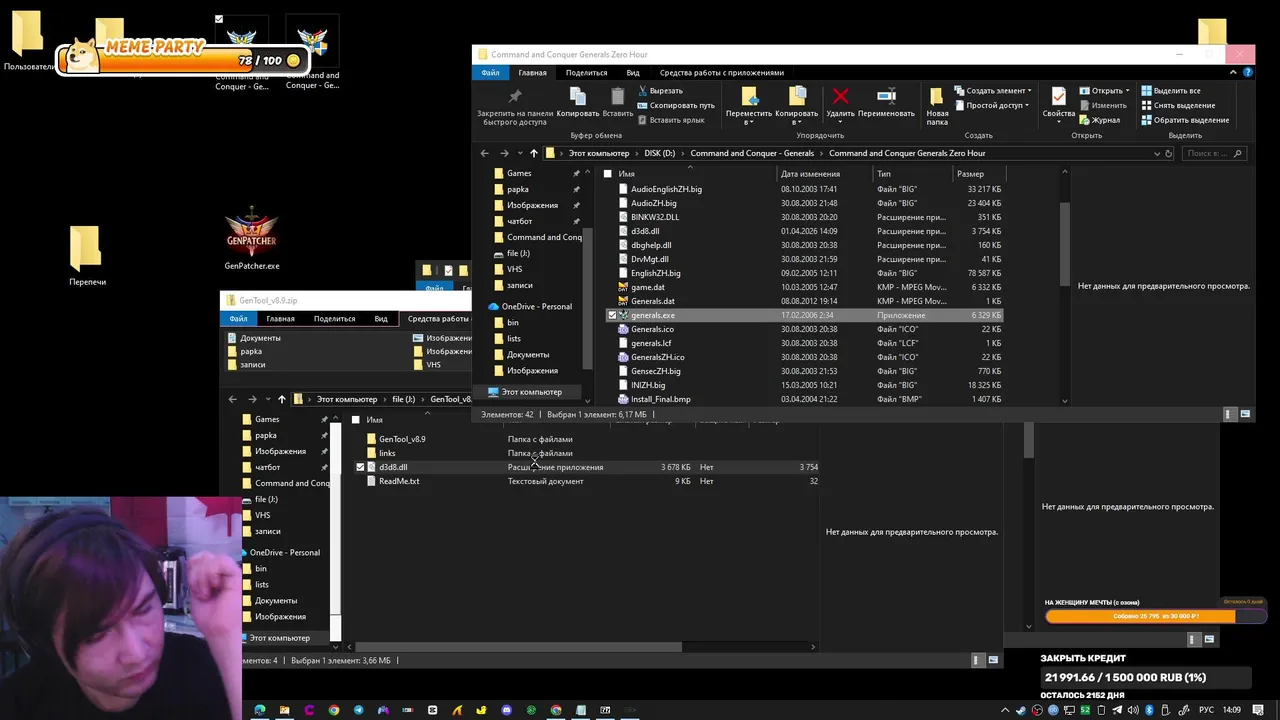Select Перепечи folder on the desktop
The image size is (1280, 720).
coord(87,256)
